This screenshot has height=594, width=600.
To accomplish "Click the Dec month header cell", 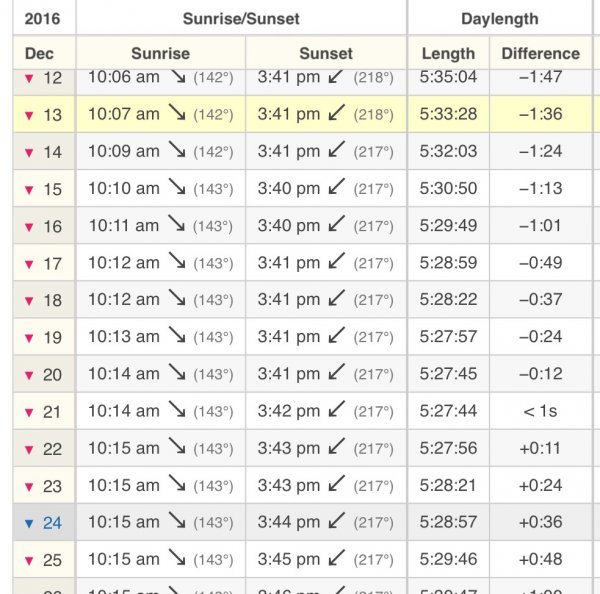I will pos(39,53).
